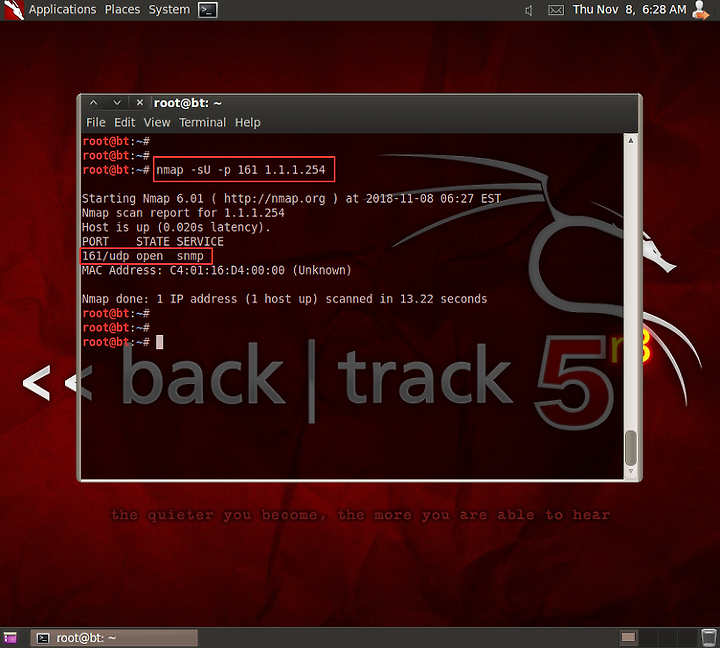Open the terminal File menu
720x648 pixels.
[x=96, y=123]
